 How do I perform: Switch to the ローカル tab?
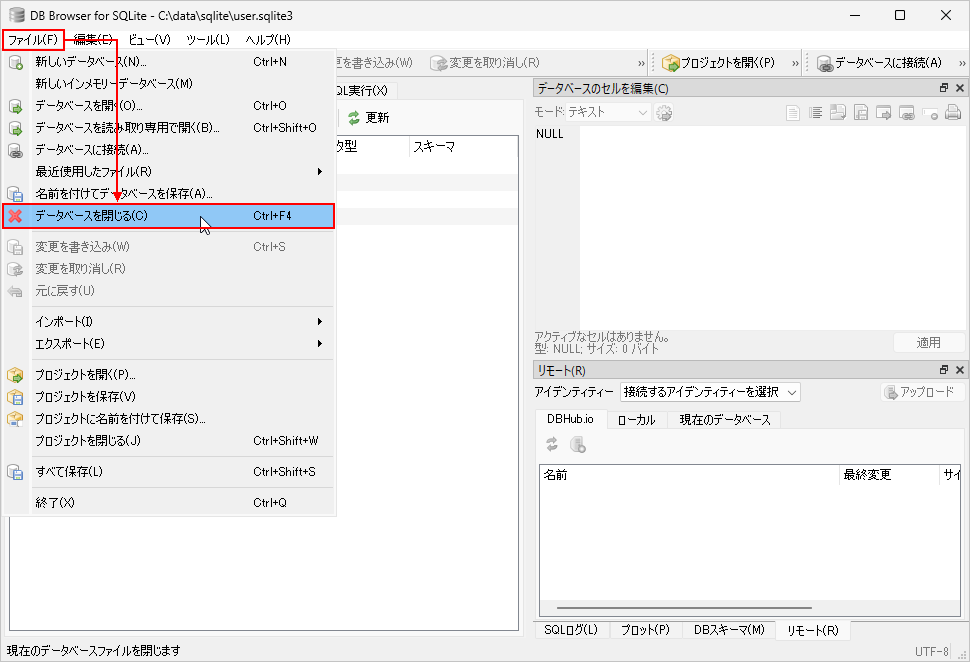point(637,420)
